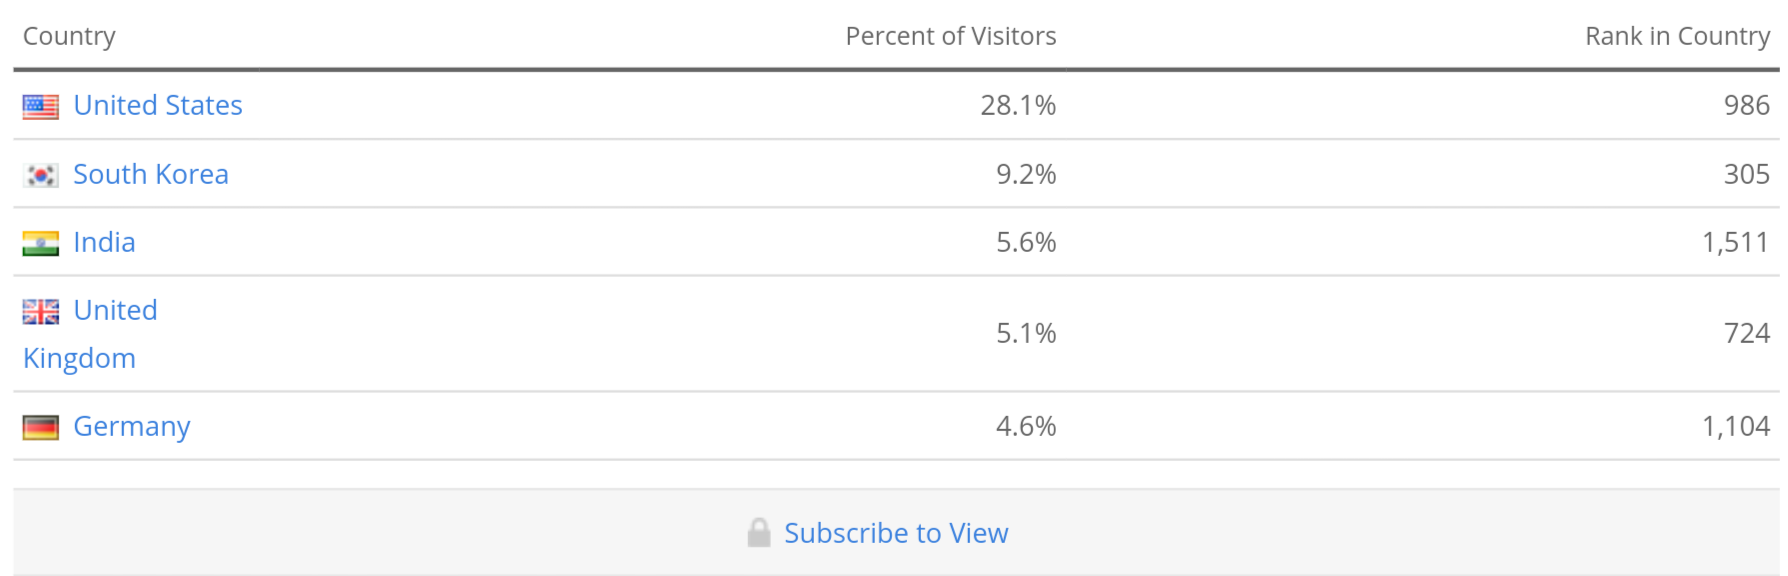
Task: Click the United Kingdom 5.1% value
Action: 1026,333
